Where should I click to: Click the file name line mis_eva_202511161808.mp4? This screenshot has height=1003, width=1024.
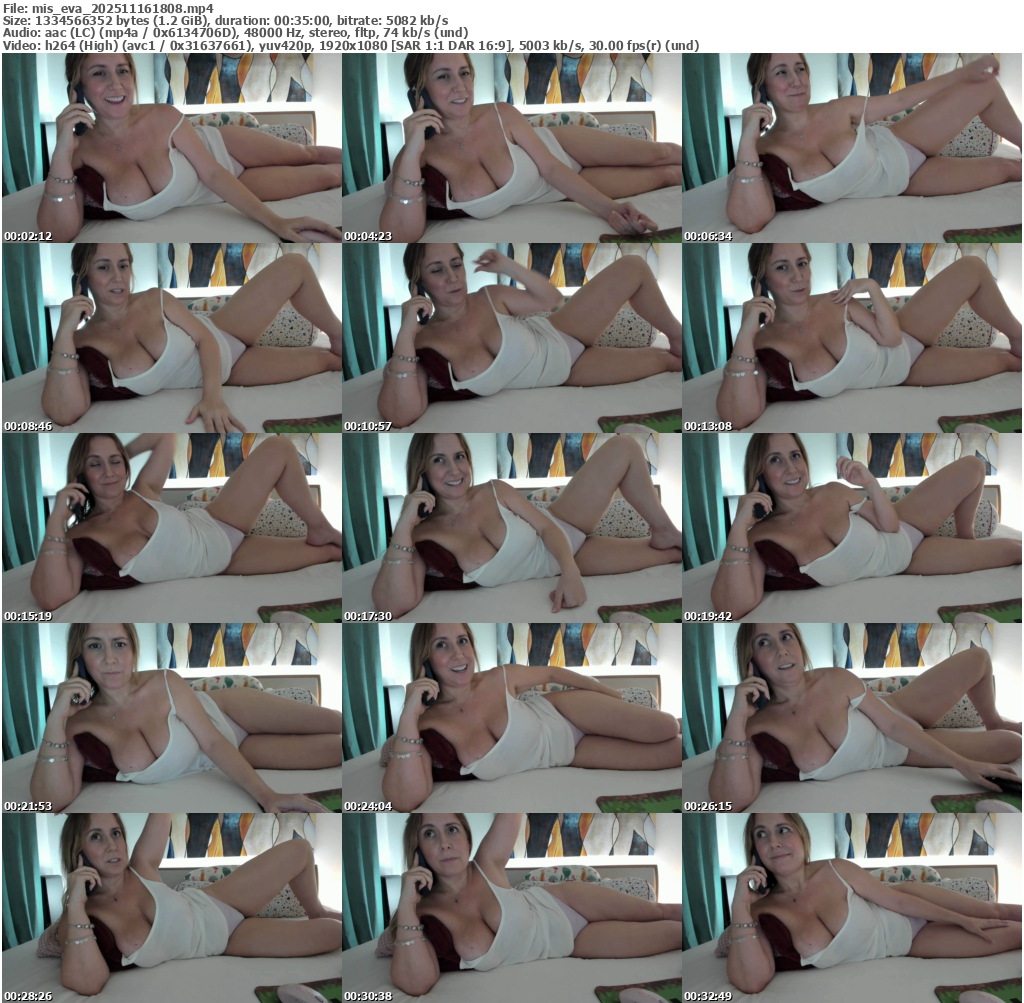click(108, 8)
